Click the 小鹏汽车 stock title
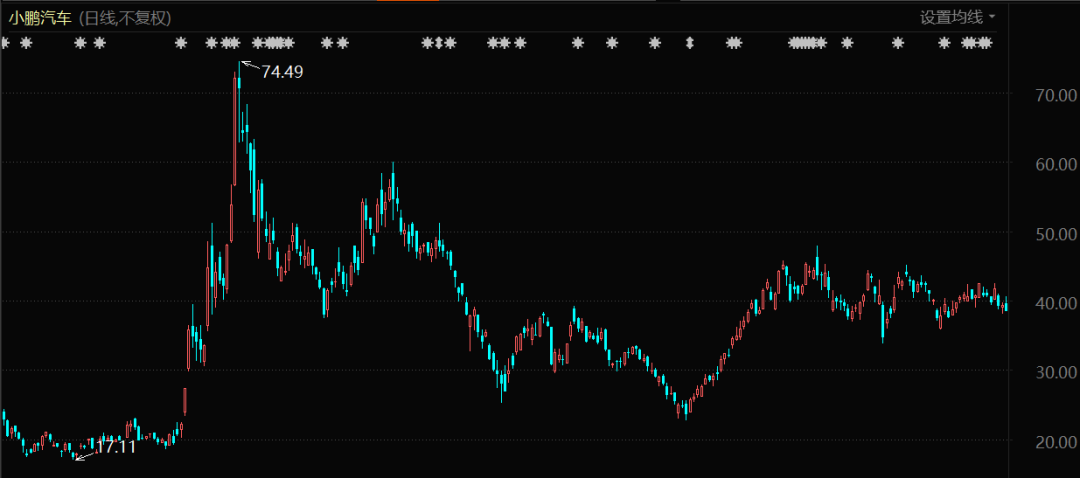 40,18
